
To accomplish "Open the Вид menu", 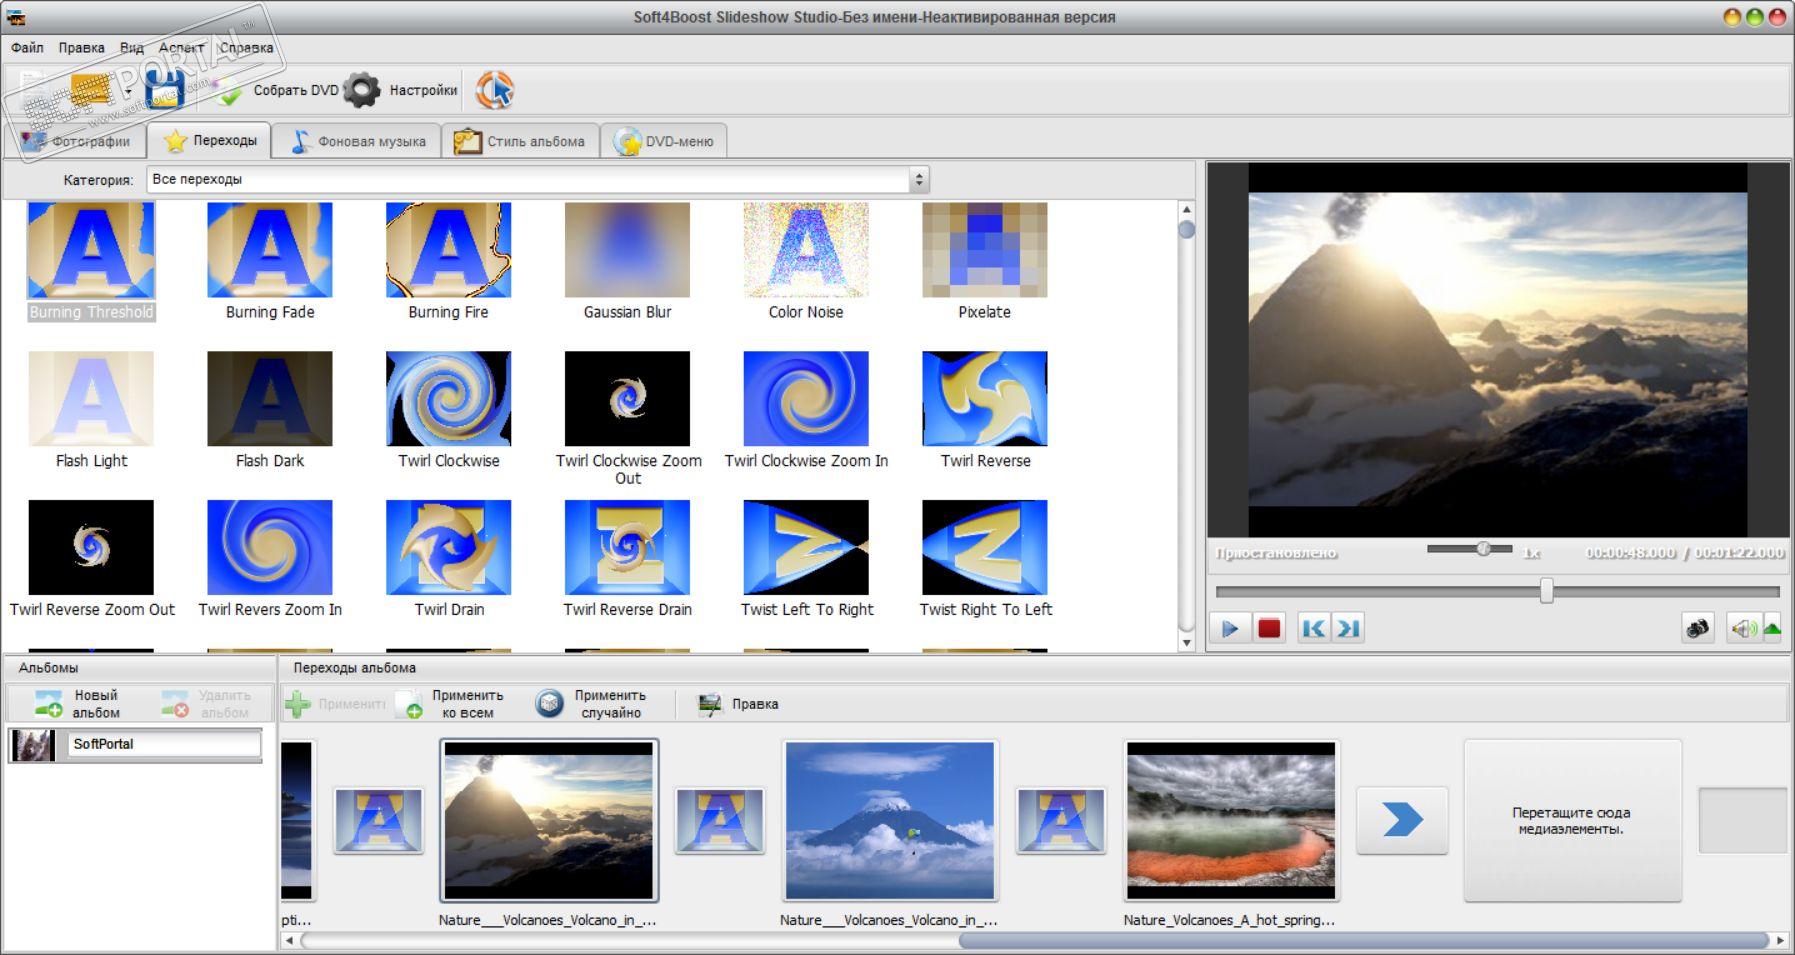I will click(x=132, y=47).
